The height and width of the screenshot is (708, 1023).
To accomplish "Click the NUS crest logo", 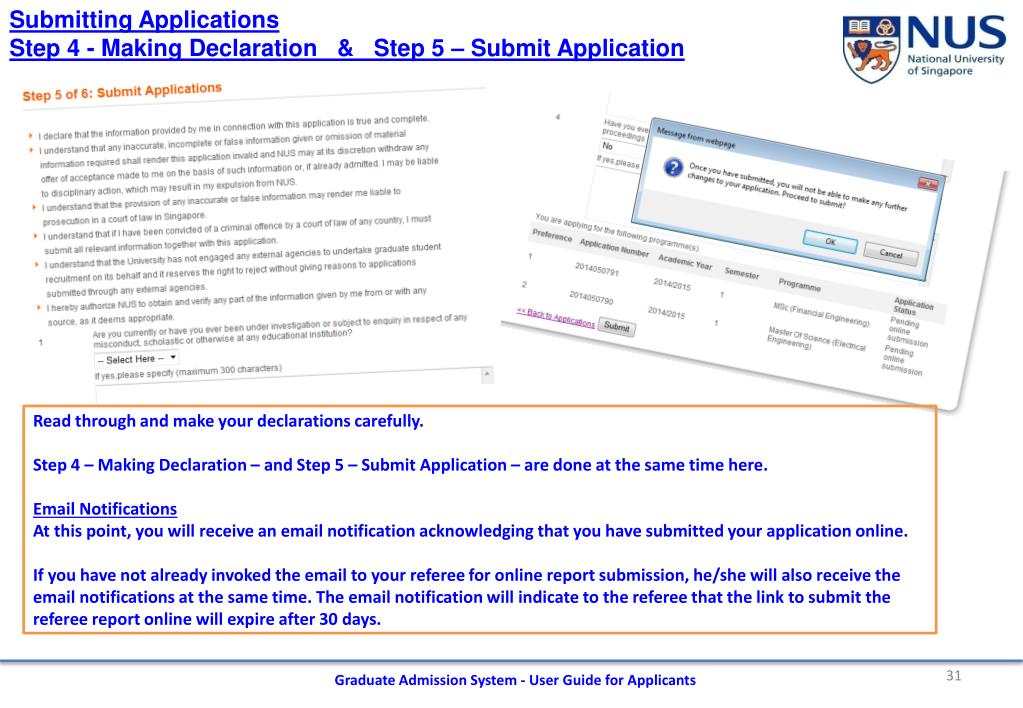I will pyautogui.click(x=870, y=50).
